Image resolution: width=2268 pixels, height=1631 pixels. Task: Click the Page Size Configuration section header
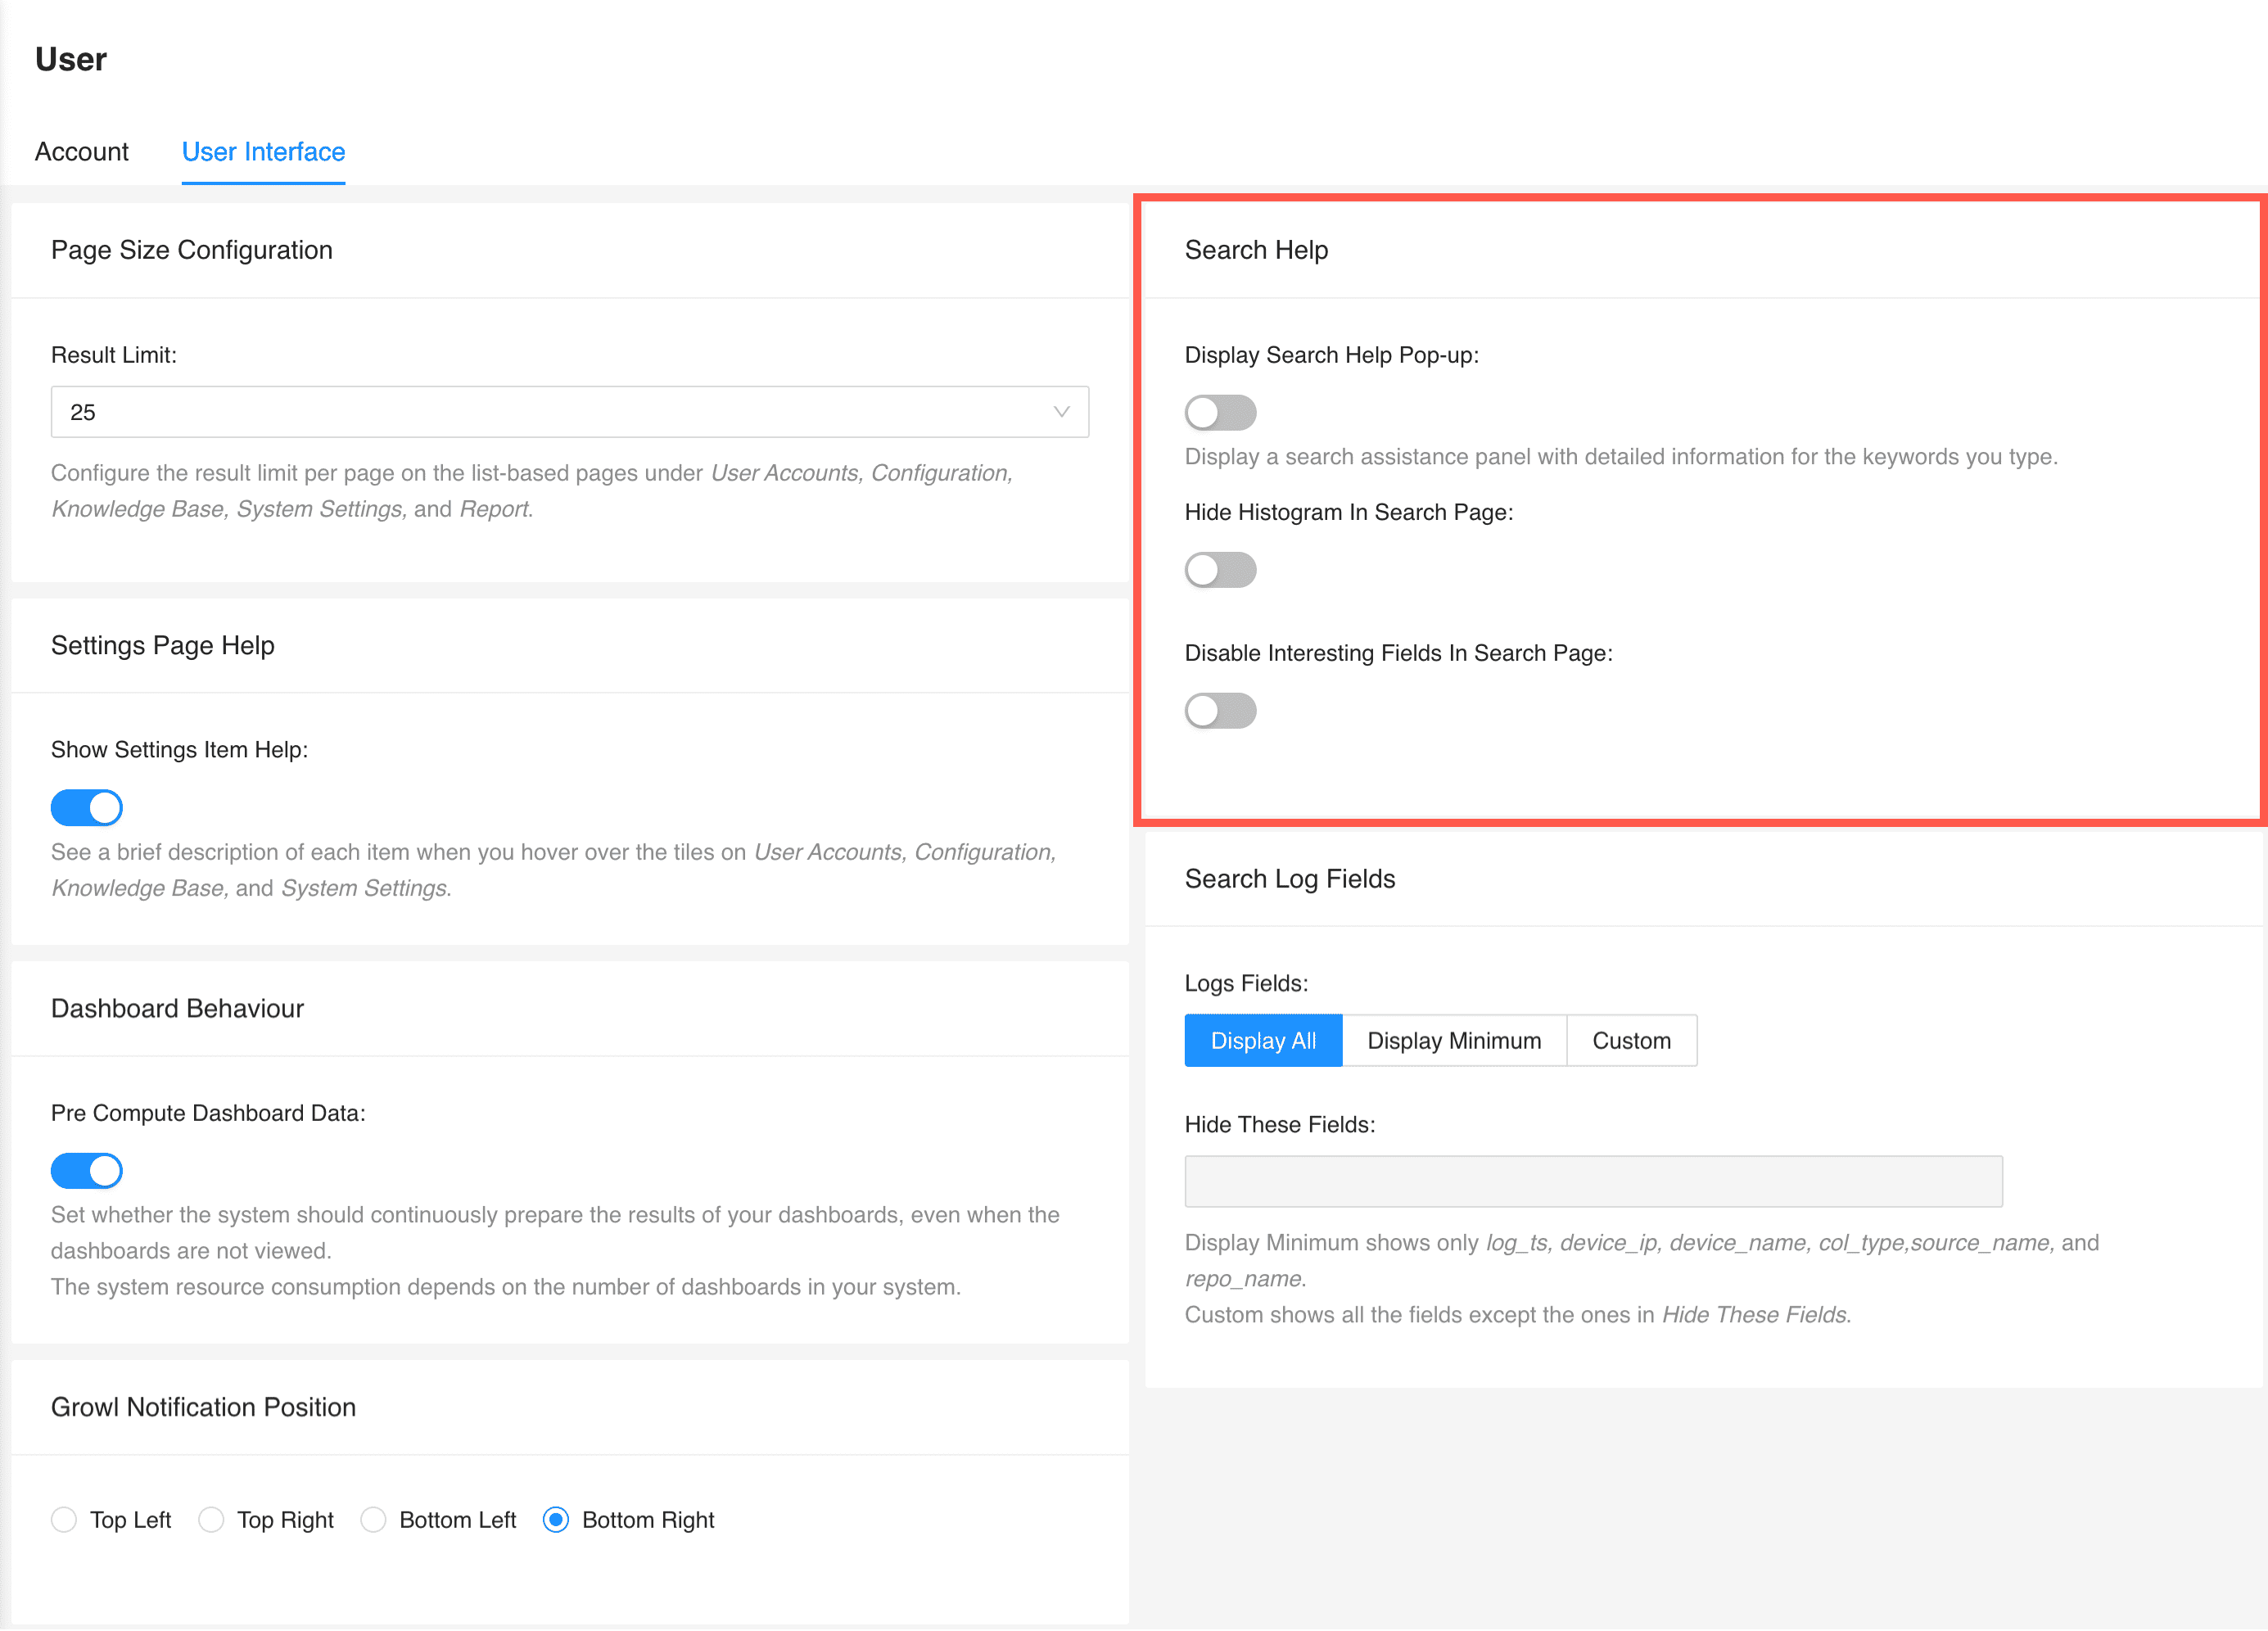pos(192,249)
